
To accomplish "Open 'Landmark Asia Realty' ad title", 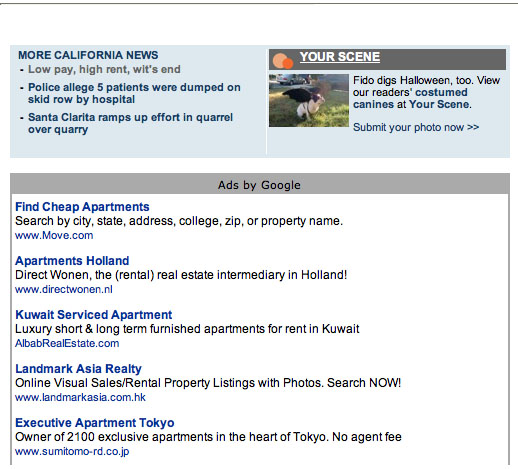I will (78, 369).
